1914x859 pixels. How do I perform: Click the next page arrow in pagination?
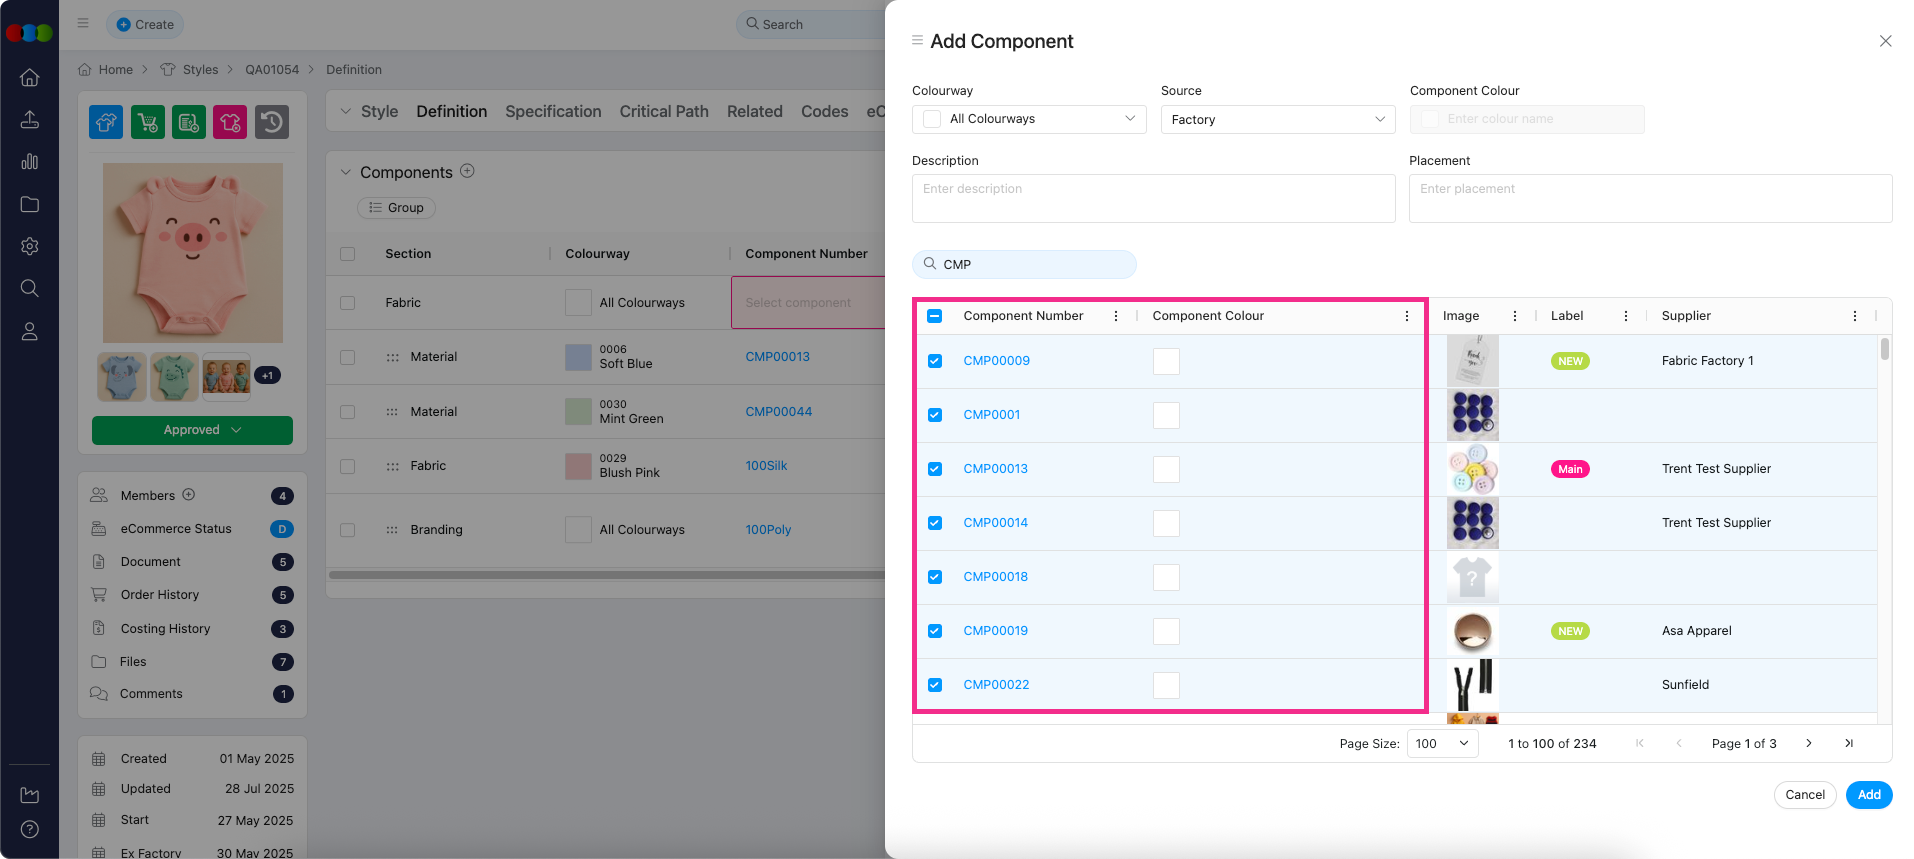1808,743
